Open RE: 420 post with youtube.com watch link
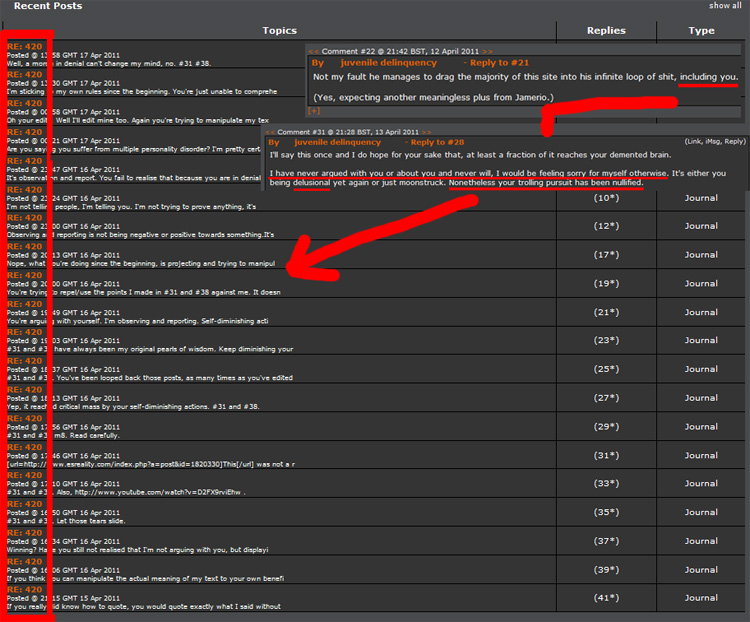This screenshot has width=750, height=622. 25,475
